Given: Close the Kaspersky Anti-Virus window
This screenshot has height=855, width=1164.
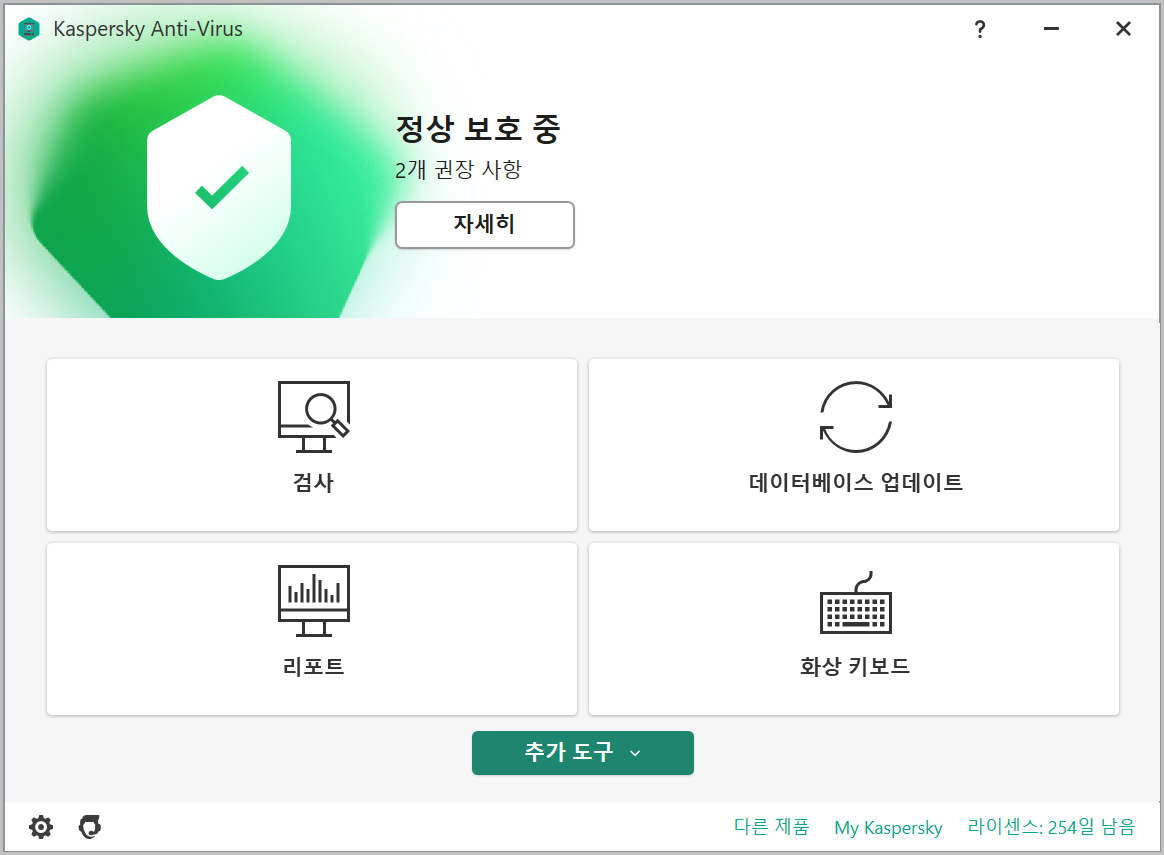Looking at the screenshot, I should (1123, 29).
